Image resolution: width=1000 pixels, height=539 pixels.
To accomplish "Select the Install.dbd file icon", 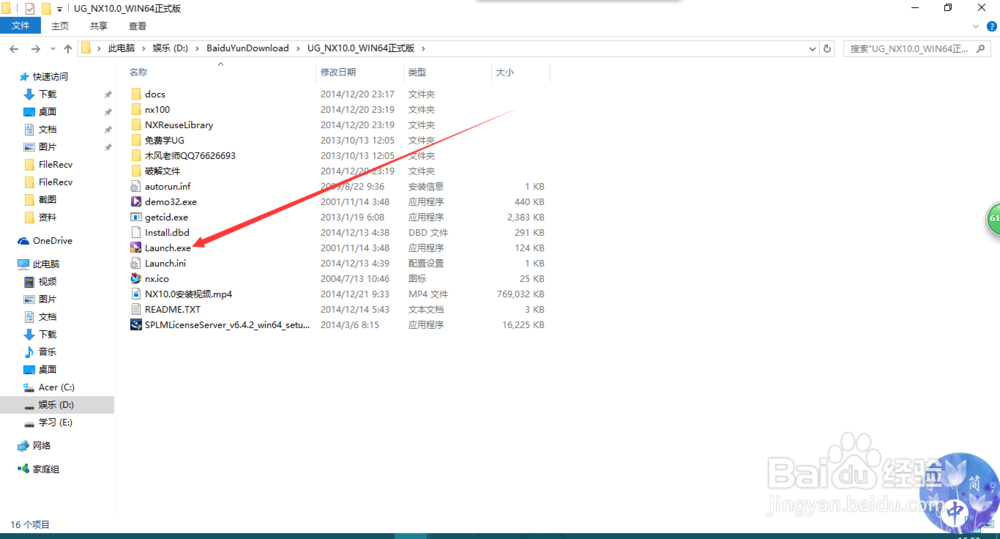I will pyautogui.click(x=136, y=232).
